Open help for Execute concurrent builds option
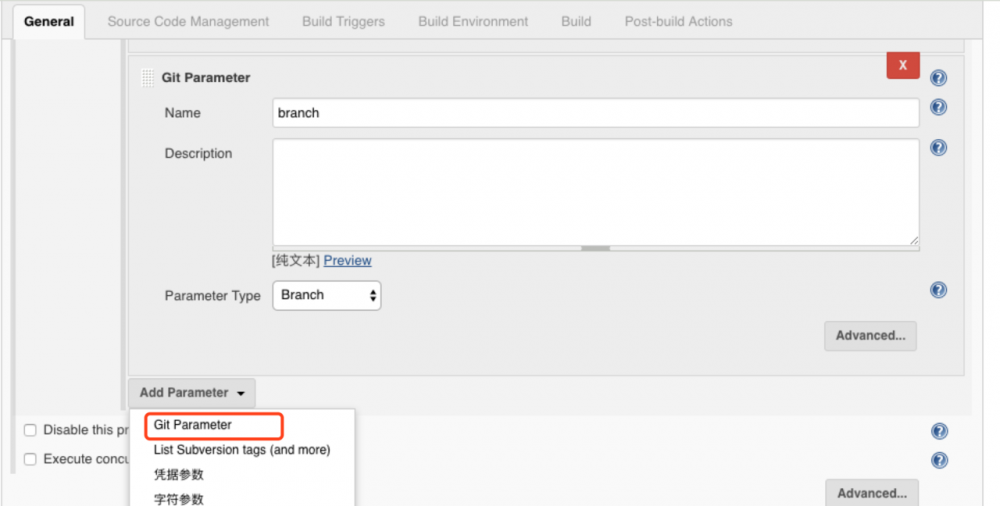This screenshot has width=1000, height=506. [939, 460]
